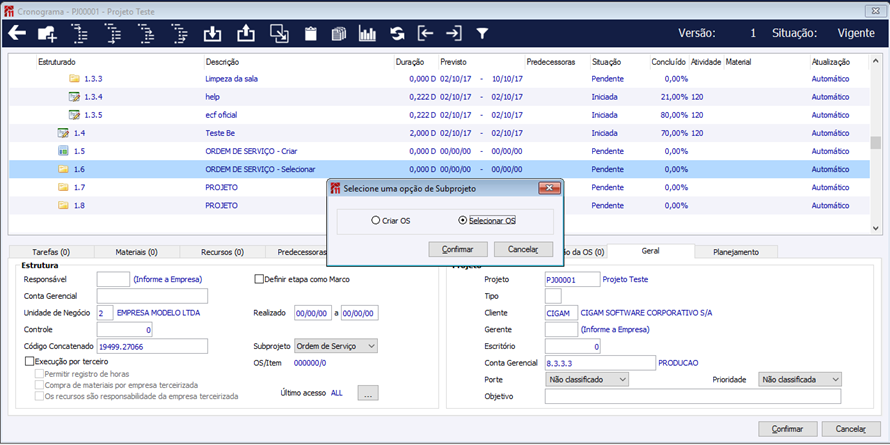The height and width of the screenshot is (445, 890).
Task: Tick Os recursos são responsabilidade checkbox
Action: [39, 396]
